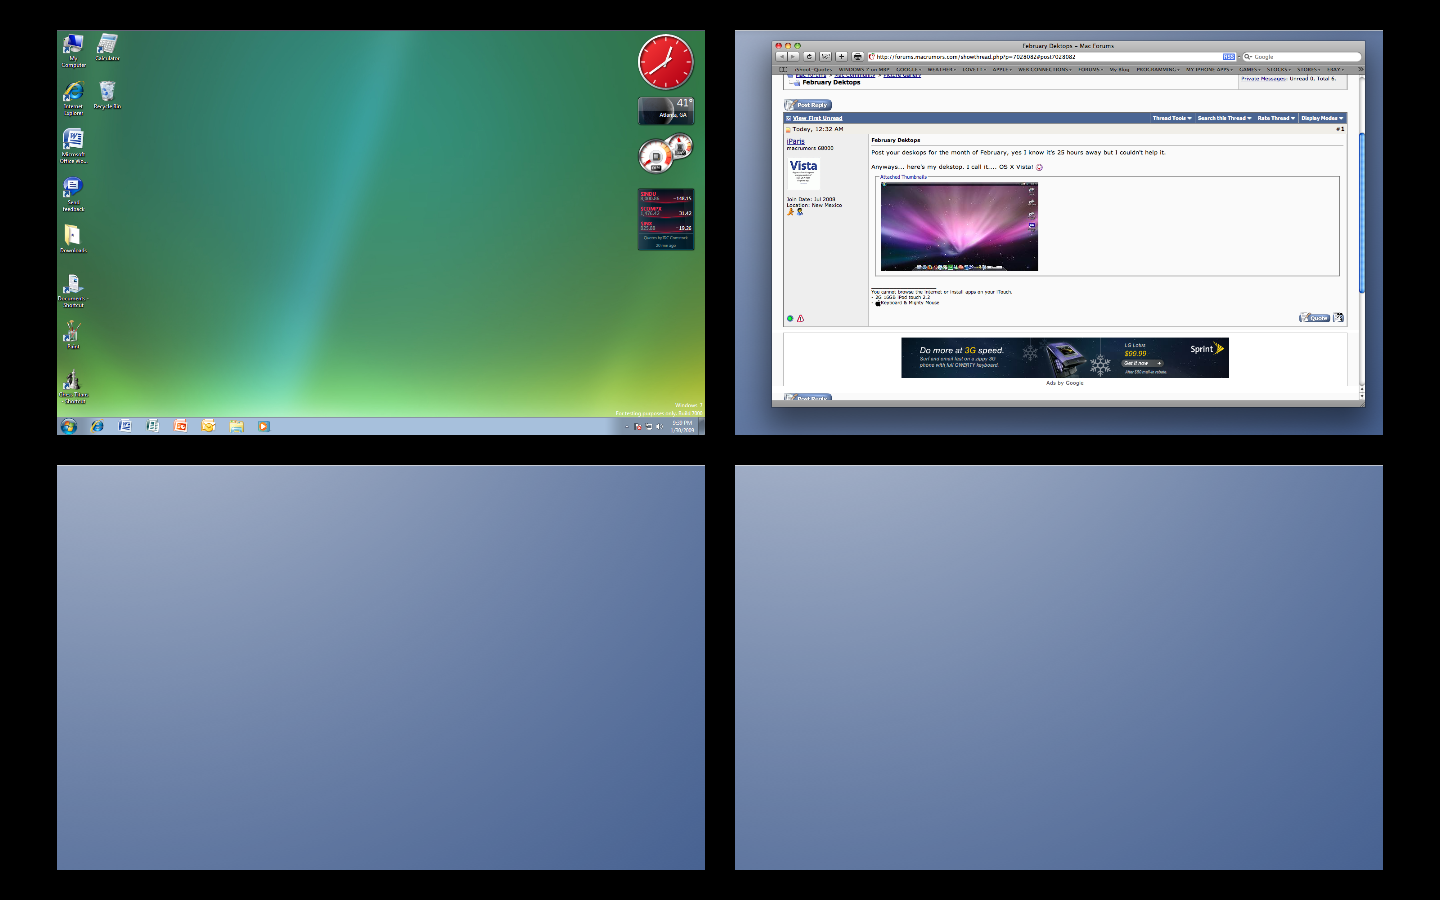This screenshot has height=900, width=1440.
Task: Click the volume icon in system tray
Action: [660, 427]
